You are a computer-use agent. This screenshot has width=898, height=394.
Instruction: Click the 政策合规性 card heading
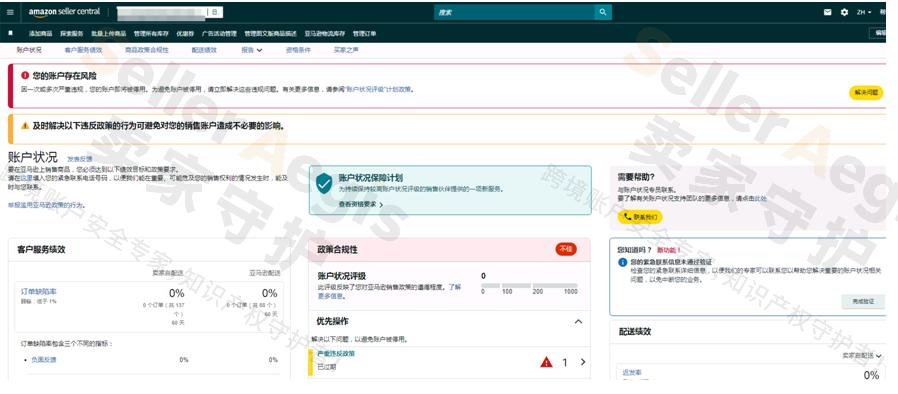click(337, 250)
